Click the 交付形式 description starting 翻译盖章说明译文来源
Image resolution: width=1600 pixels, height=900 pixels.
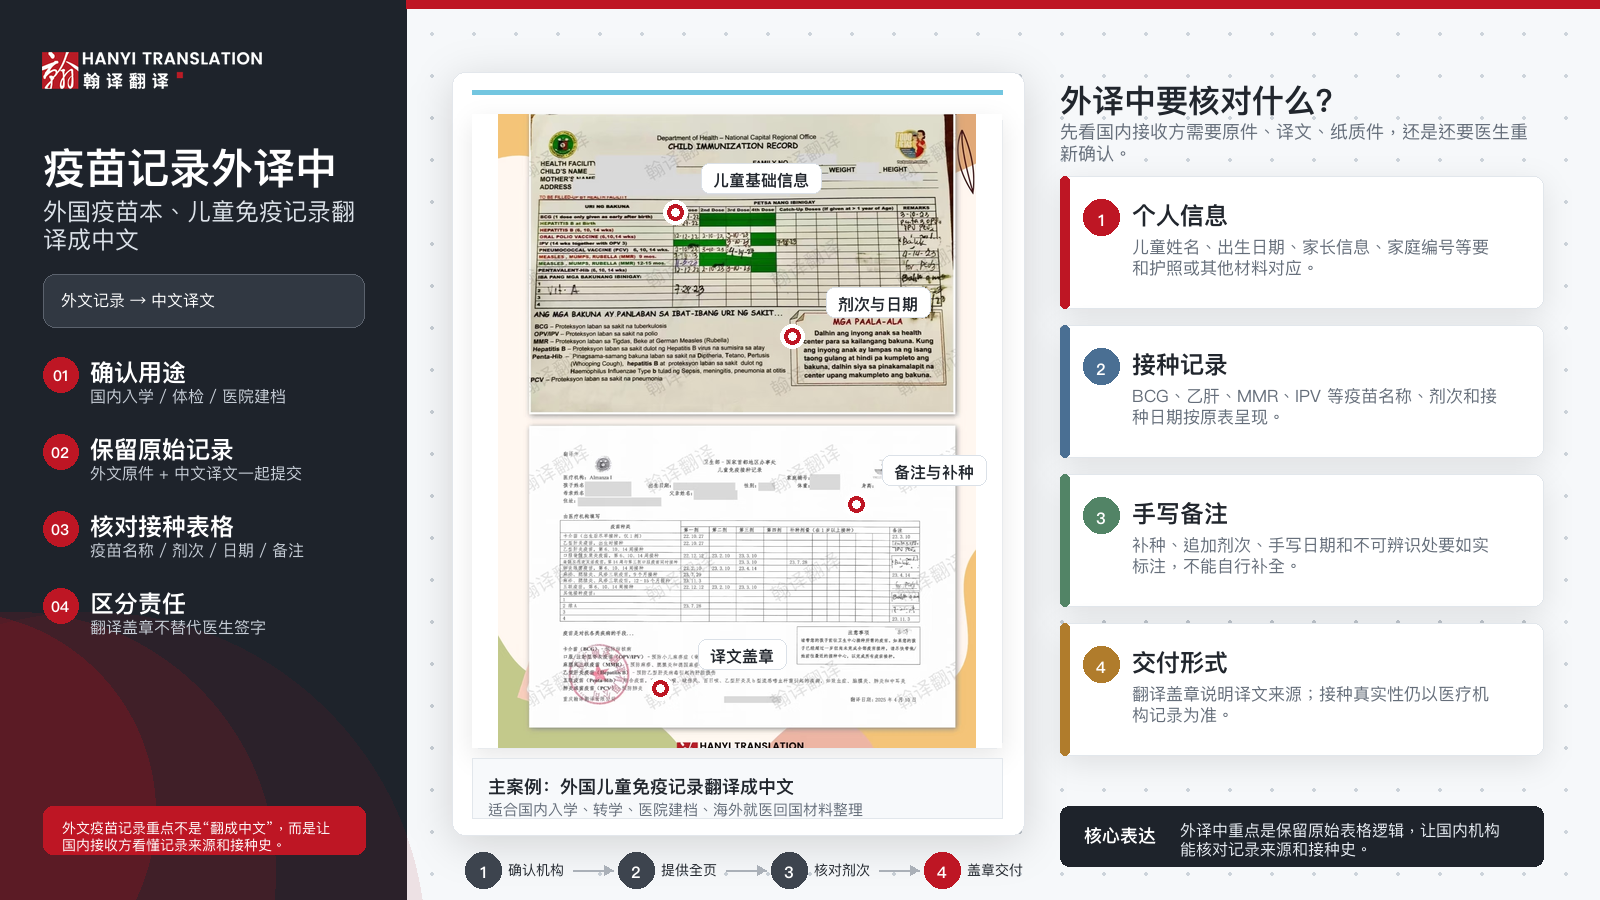(1311, 705)
